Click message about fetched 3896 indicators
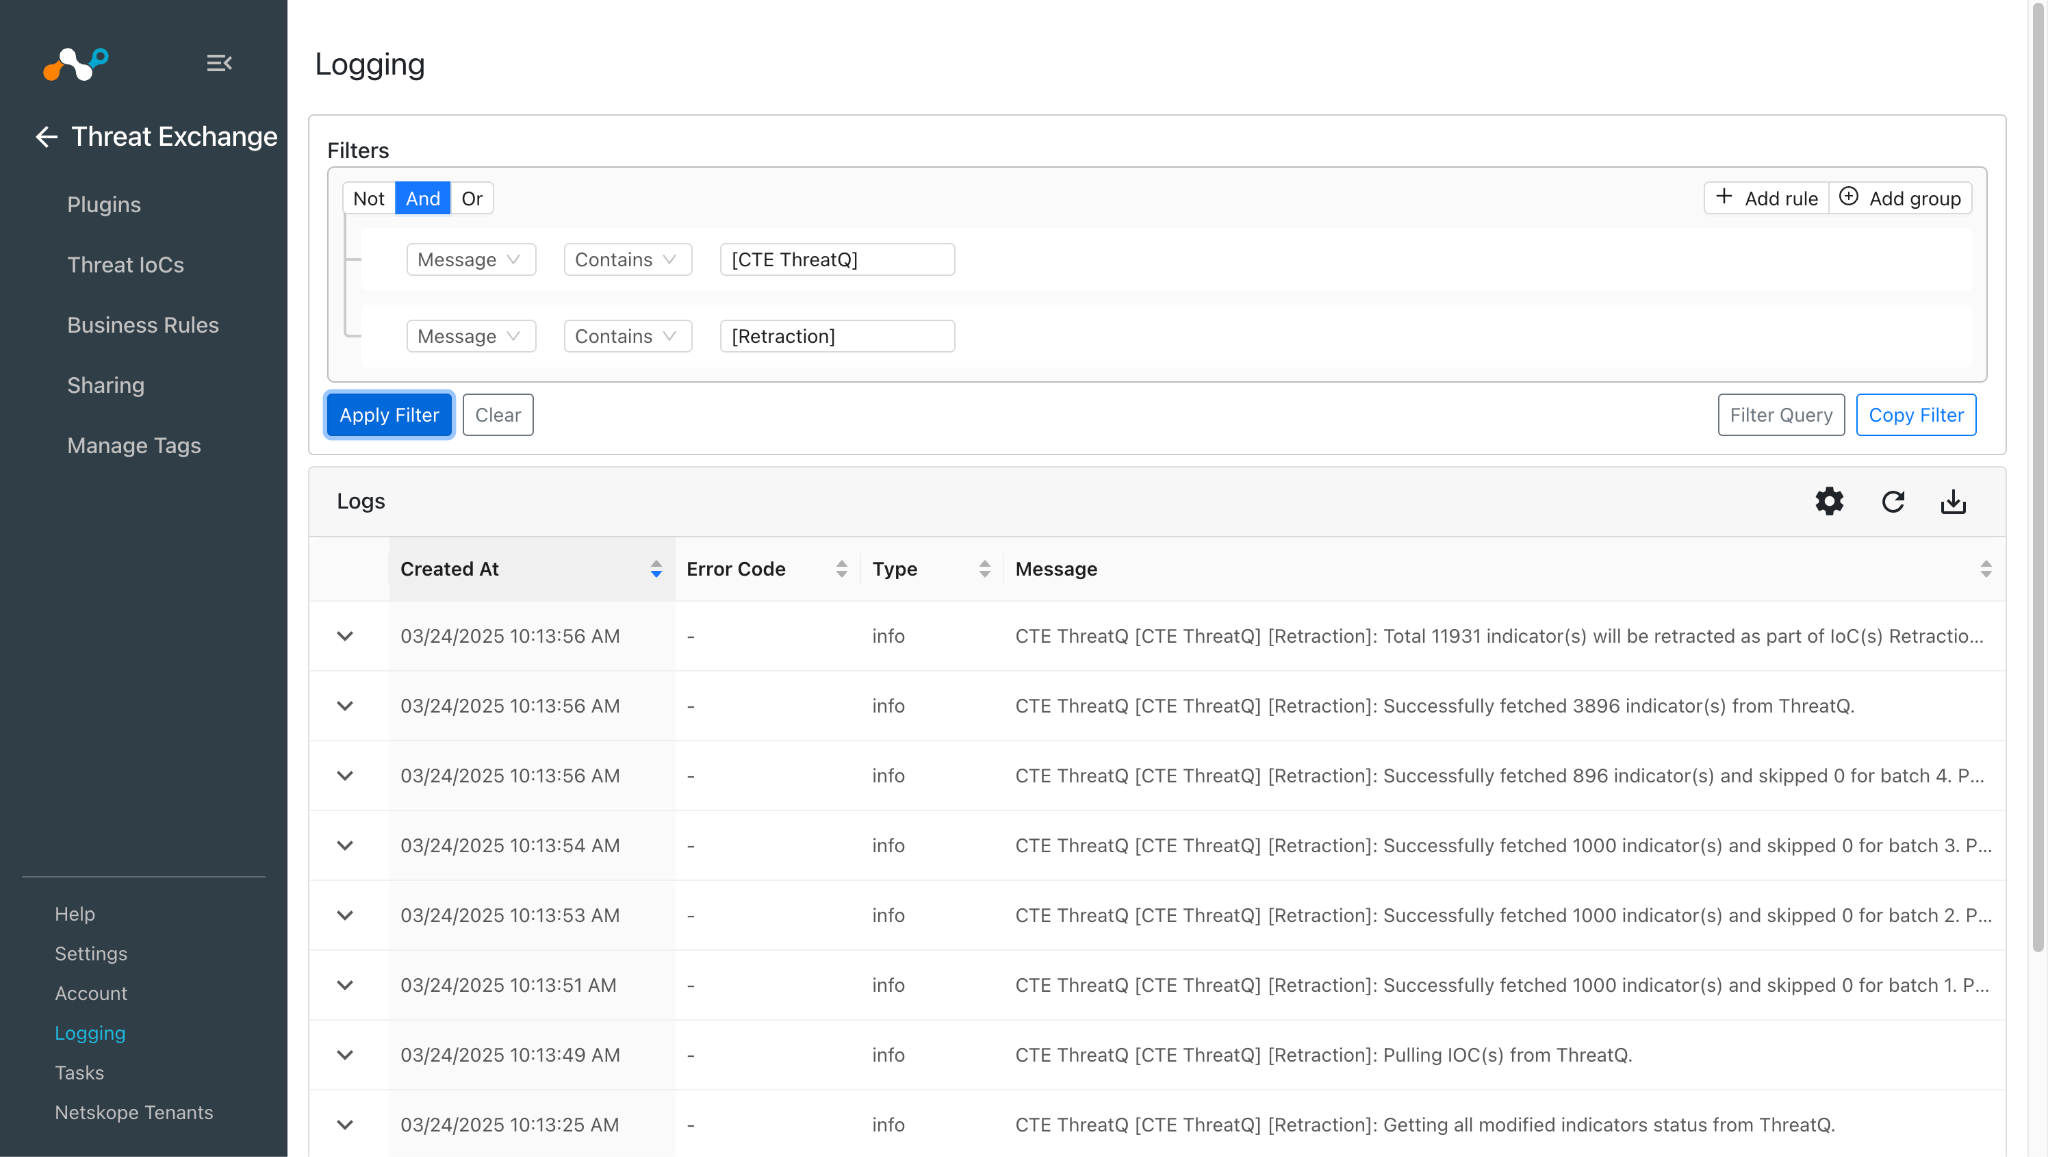2048x1157 pixels. [1435, 706]
